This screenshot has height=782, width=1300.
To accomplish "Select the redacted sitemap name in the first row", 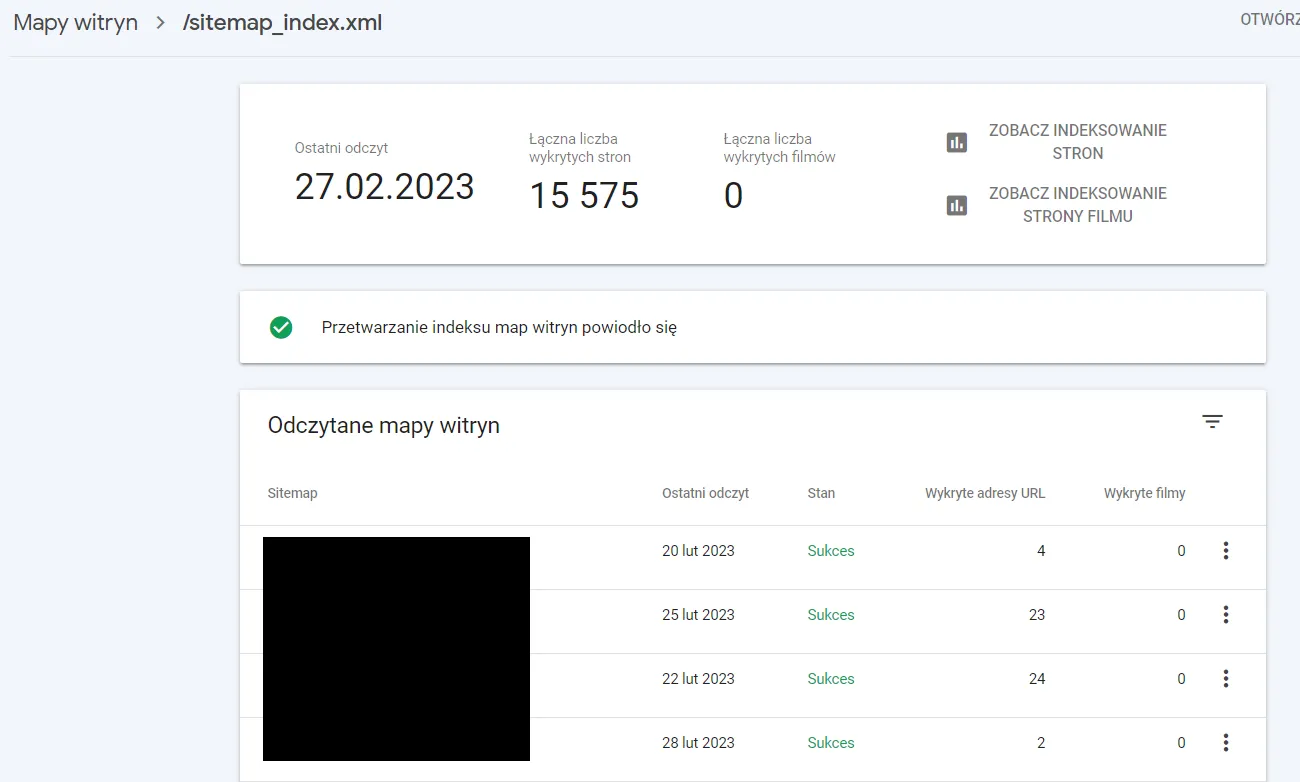I will (x=395, y=550).
